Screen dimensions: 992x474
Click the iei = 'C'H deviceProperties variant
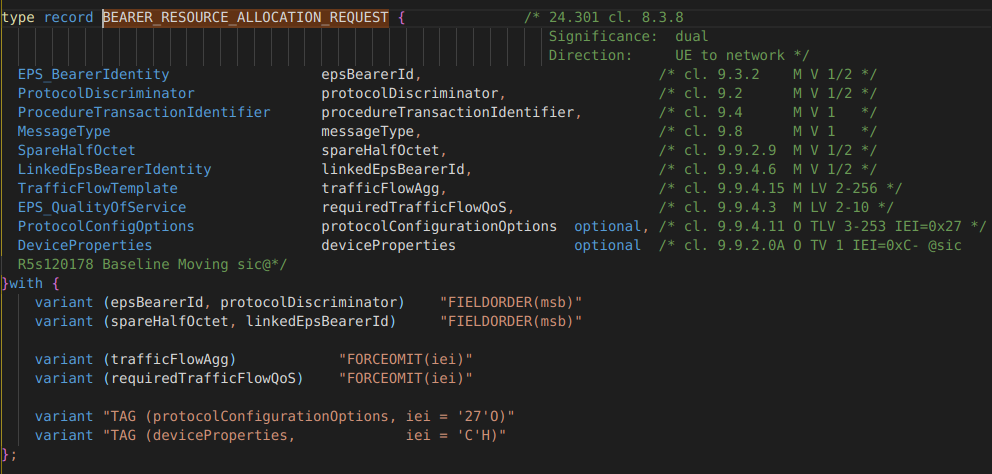(x=304, y=435)
